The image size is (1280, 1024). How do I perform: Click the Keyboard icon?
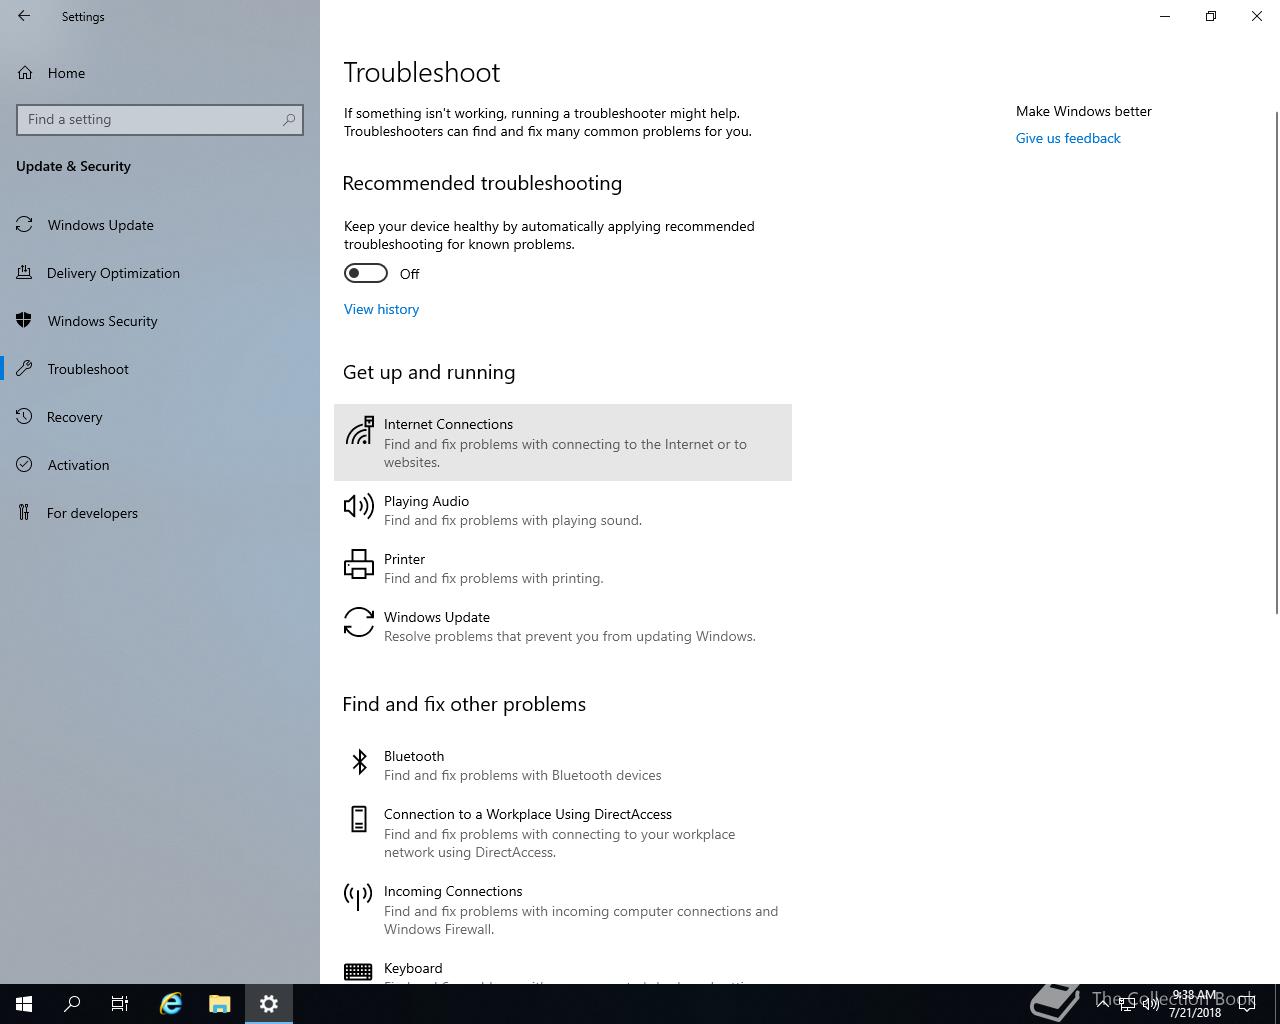point(358,971)
